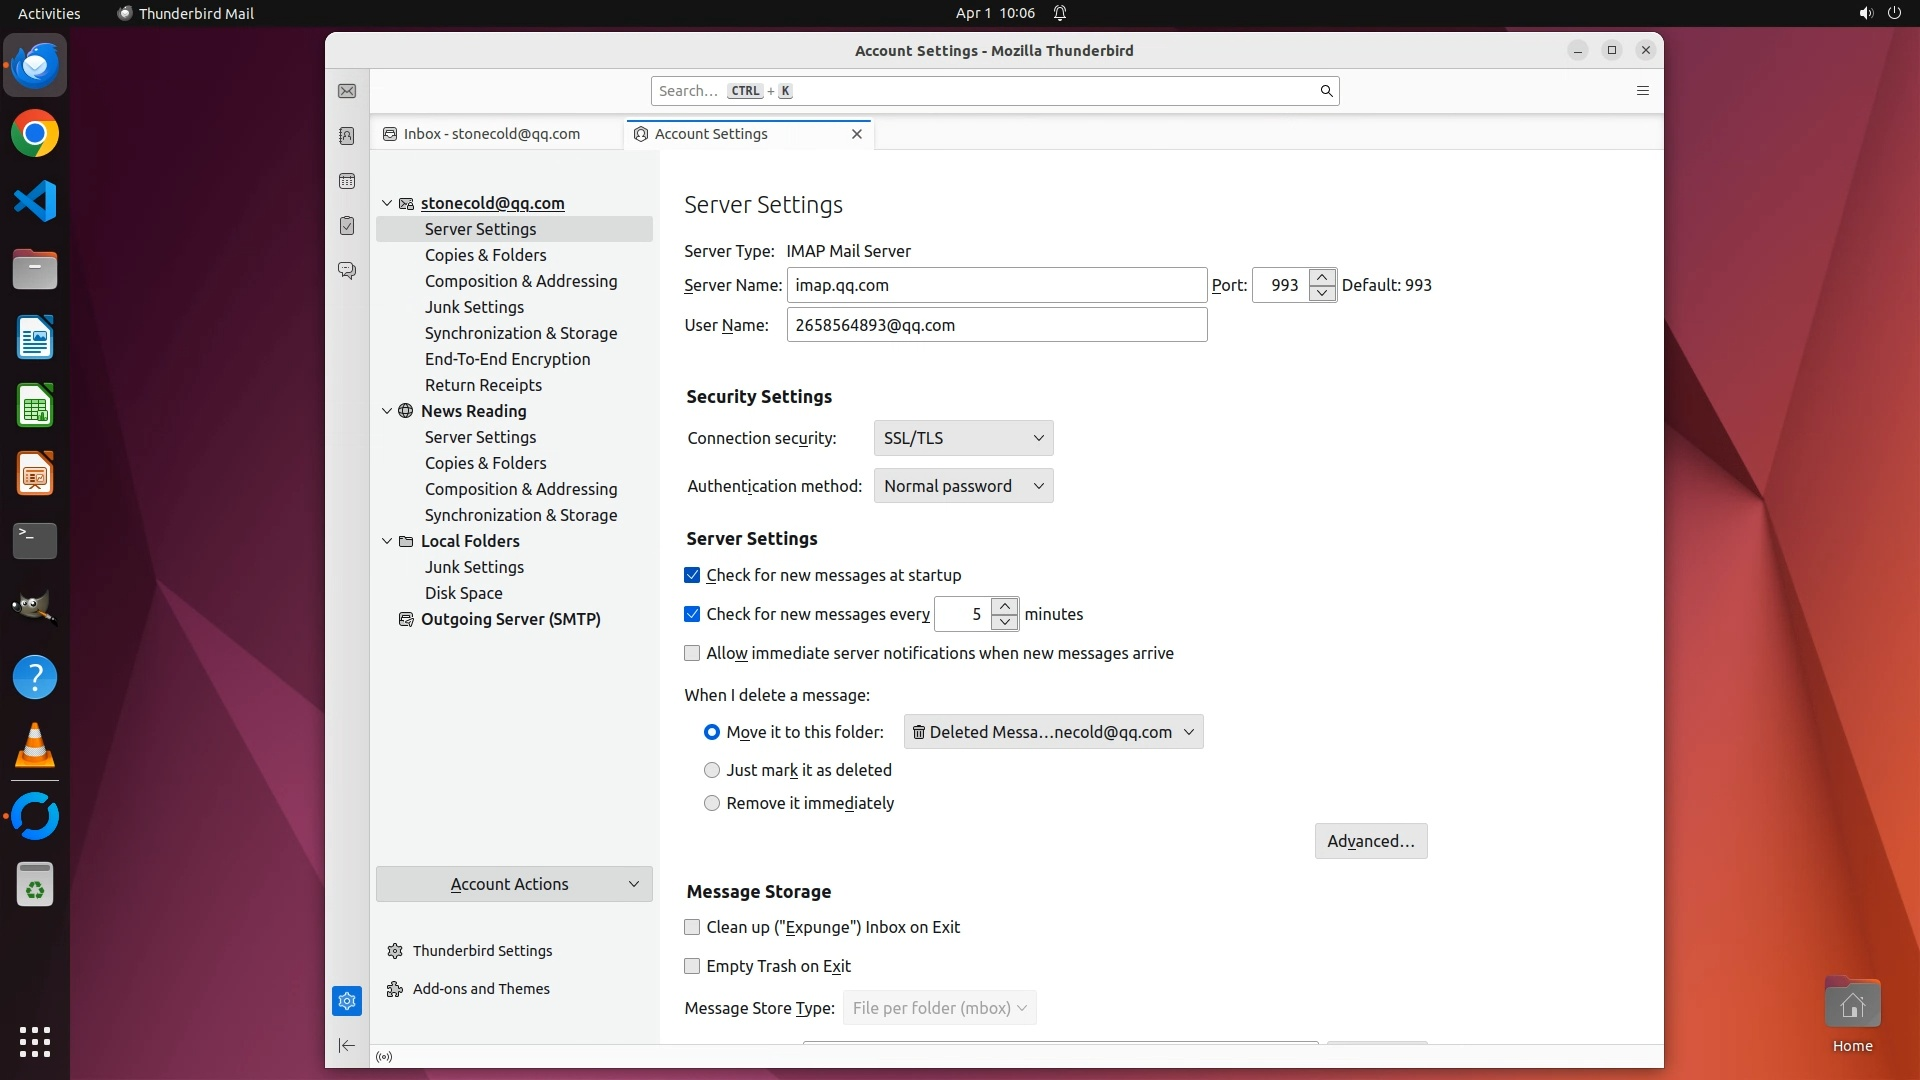The width and height of the screenshot is (1920, 1080).
Task: Click the Settings gear in spaces toolbar
Action: click(347, 1000)
